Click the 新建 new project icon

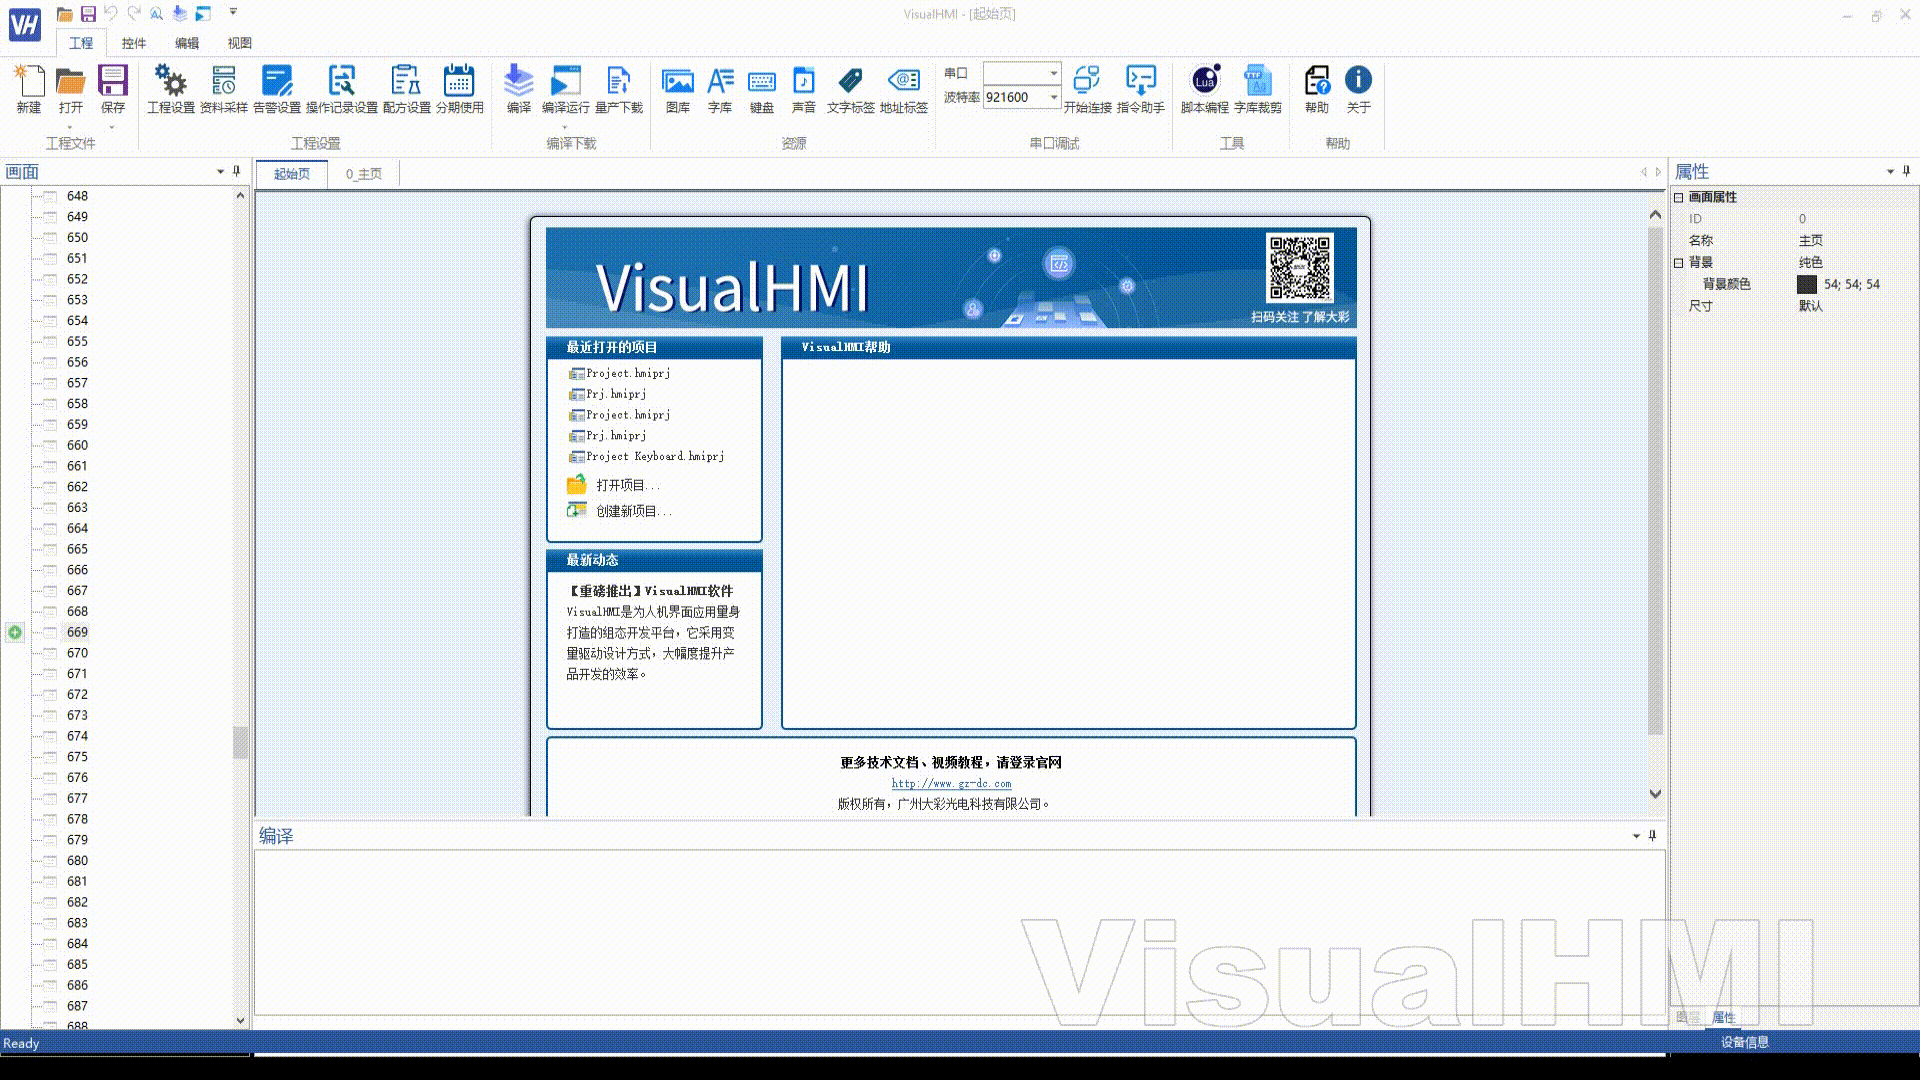29,90
